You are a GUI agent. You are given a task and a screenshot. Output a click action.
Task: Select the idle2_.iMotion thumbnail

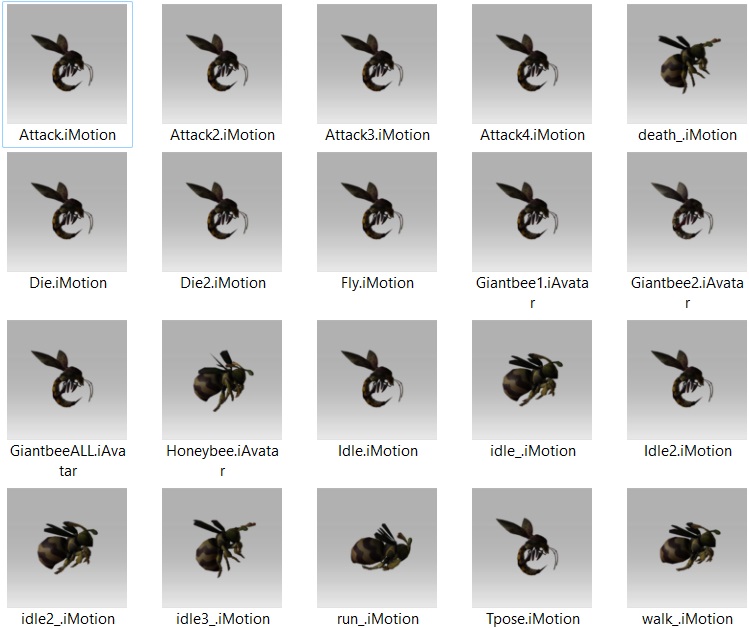point(67,548)
